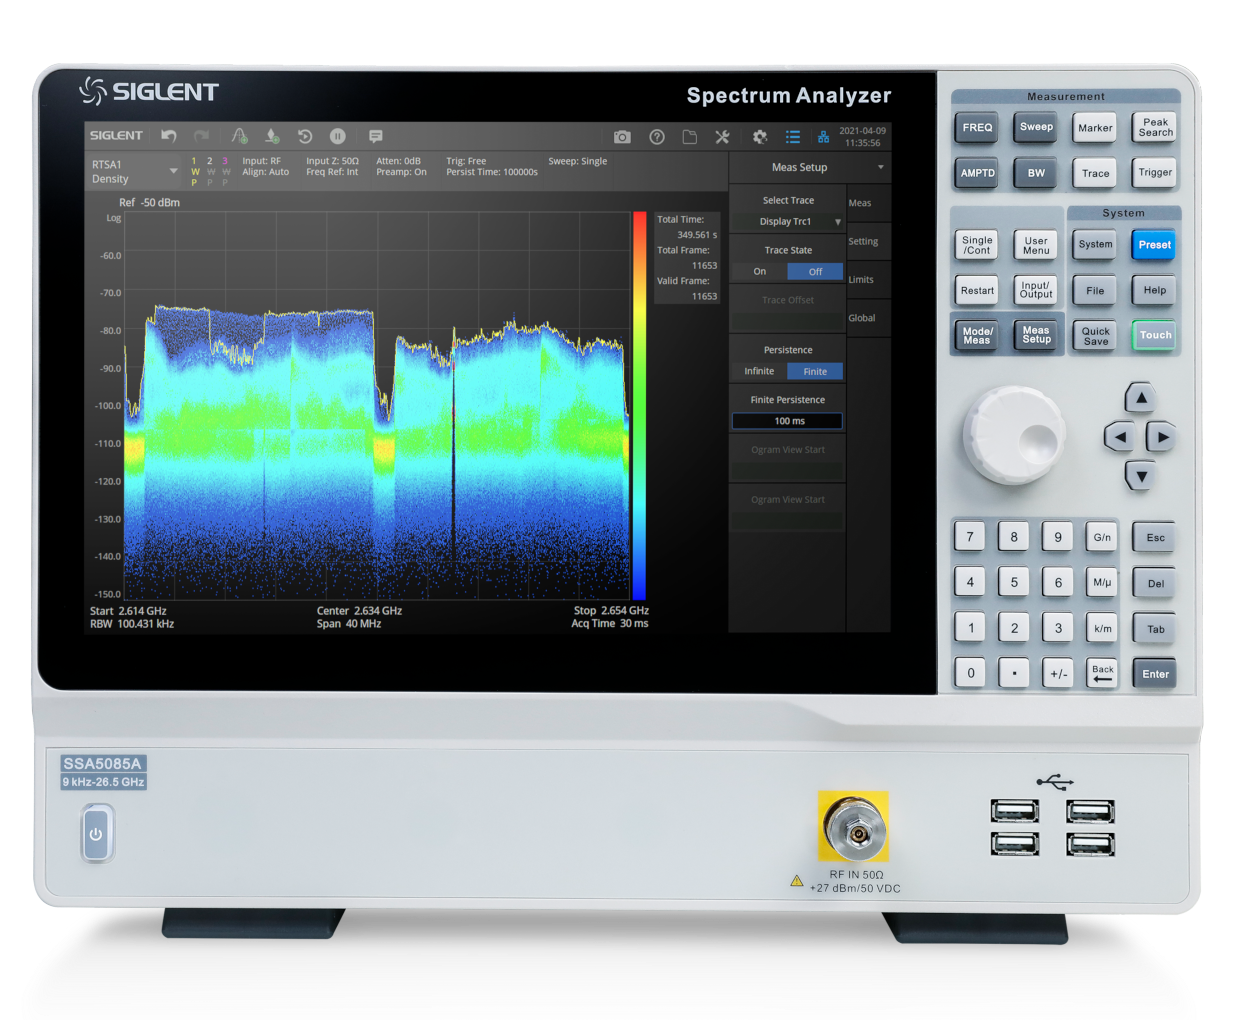Screen dimensions: 1240x1020
Task: Take a screenshot with the camera icon
Action: pos(622,137)
